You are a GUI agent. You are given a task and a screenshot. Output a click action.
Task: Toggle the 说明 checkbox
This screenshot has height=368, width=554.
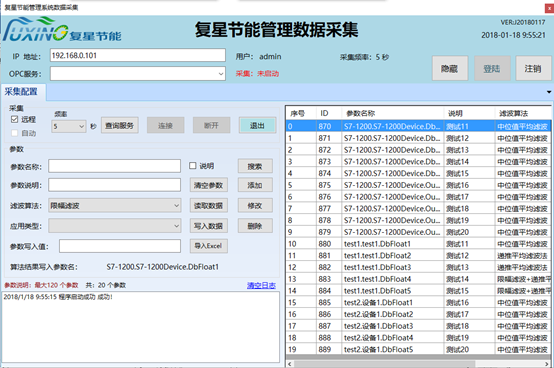pos(193,166)
